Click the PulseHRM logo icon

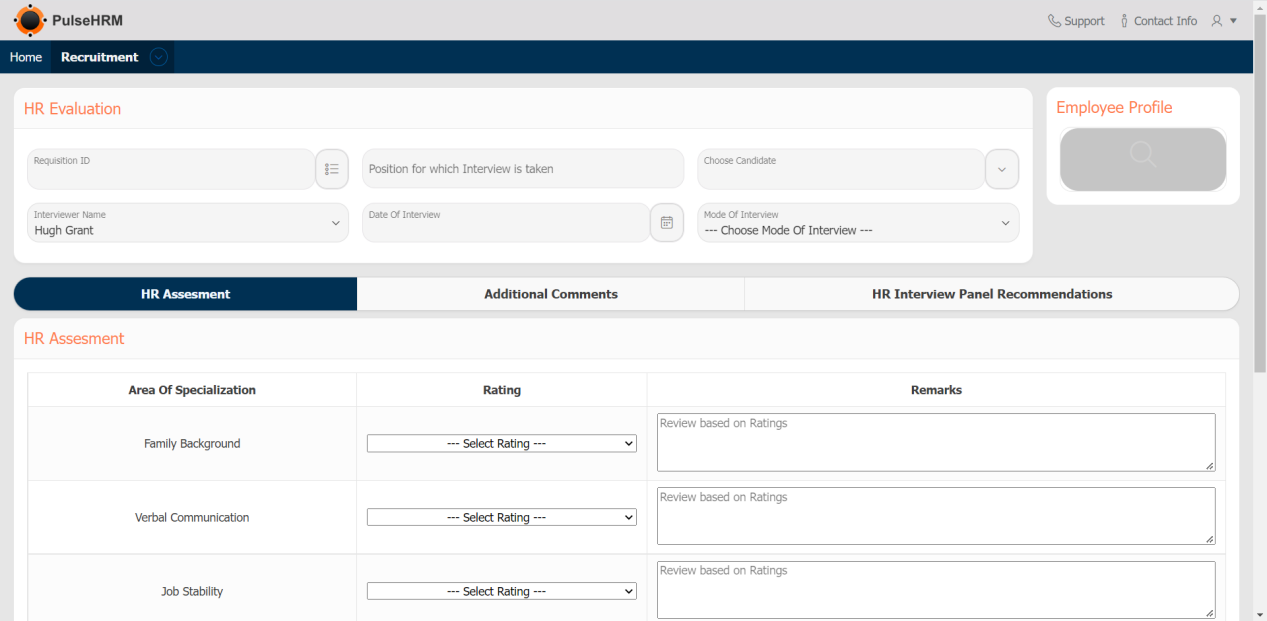coord(30,20)
